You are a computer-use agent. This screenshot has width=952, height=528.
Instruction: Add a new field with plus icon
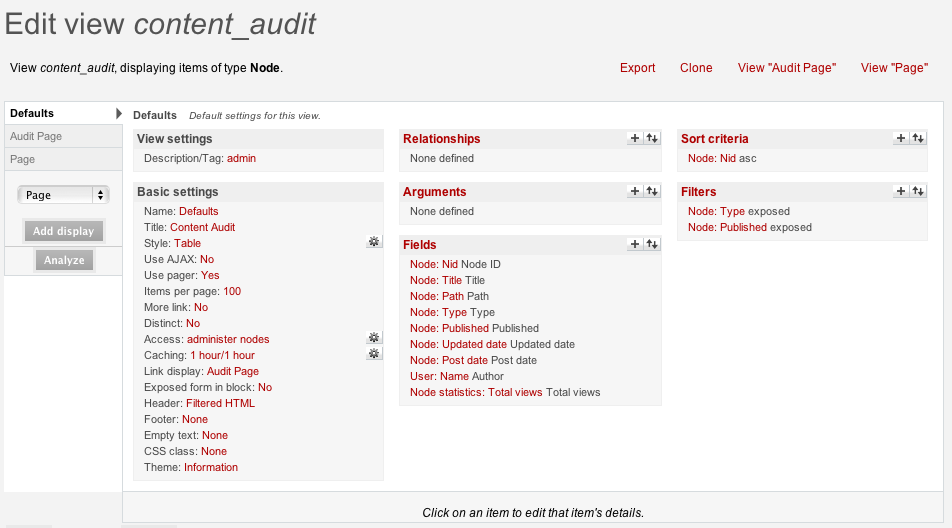click(x=635, y=244)
